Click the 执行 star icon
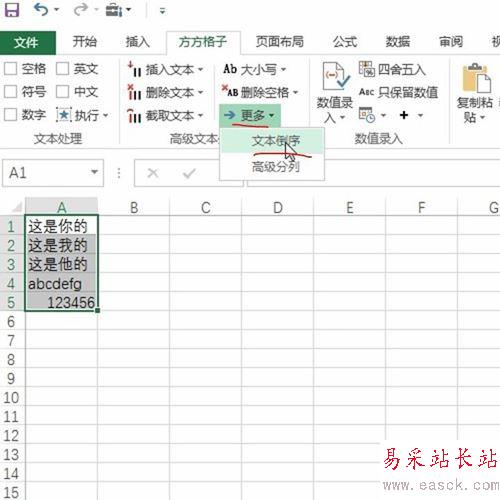 63,115
